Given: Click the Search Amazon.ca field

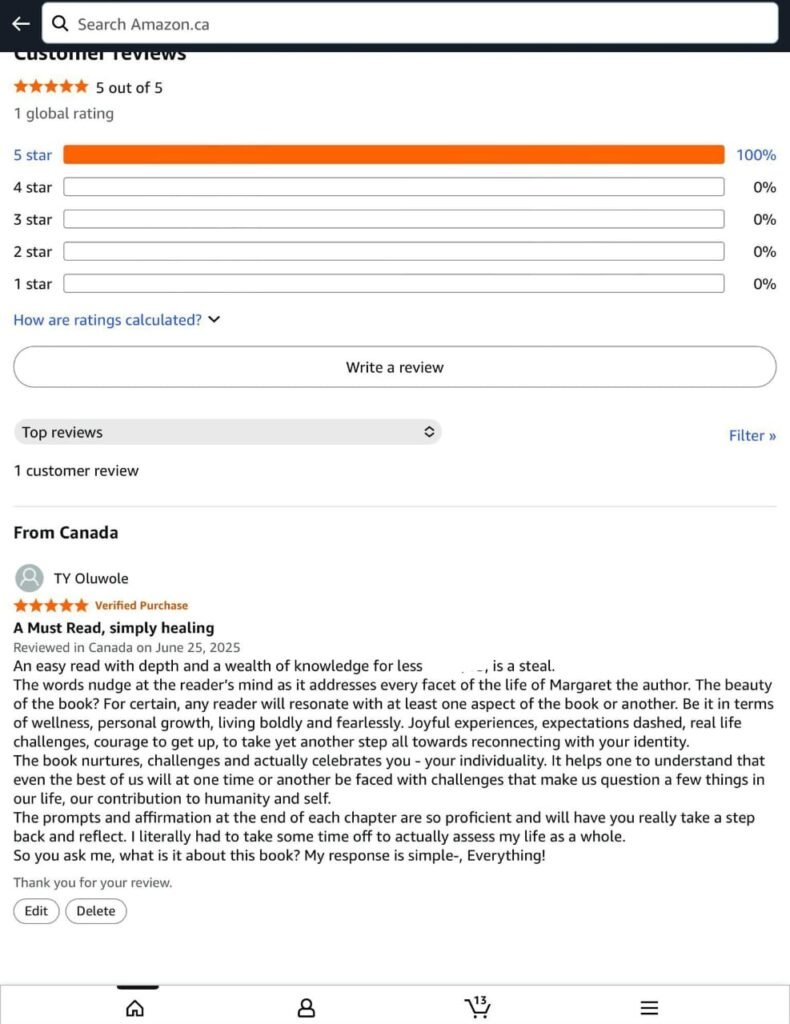Looking at the screenshot, I should click(x=420, y=24).
